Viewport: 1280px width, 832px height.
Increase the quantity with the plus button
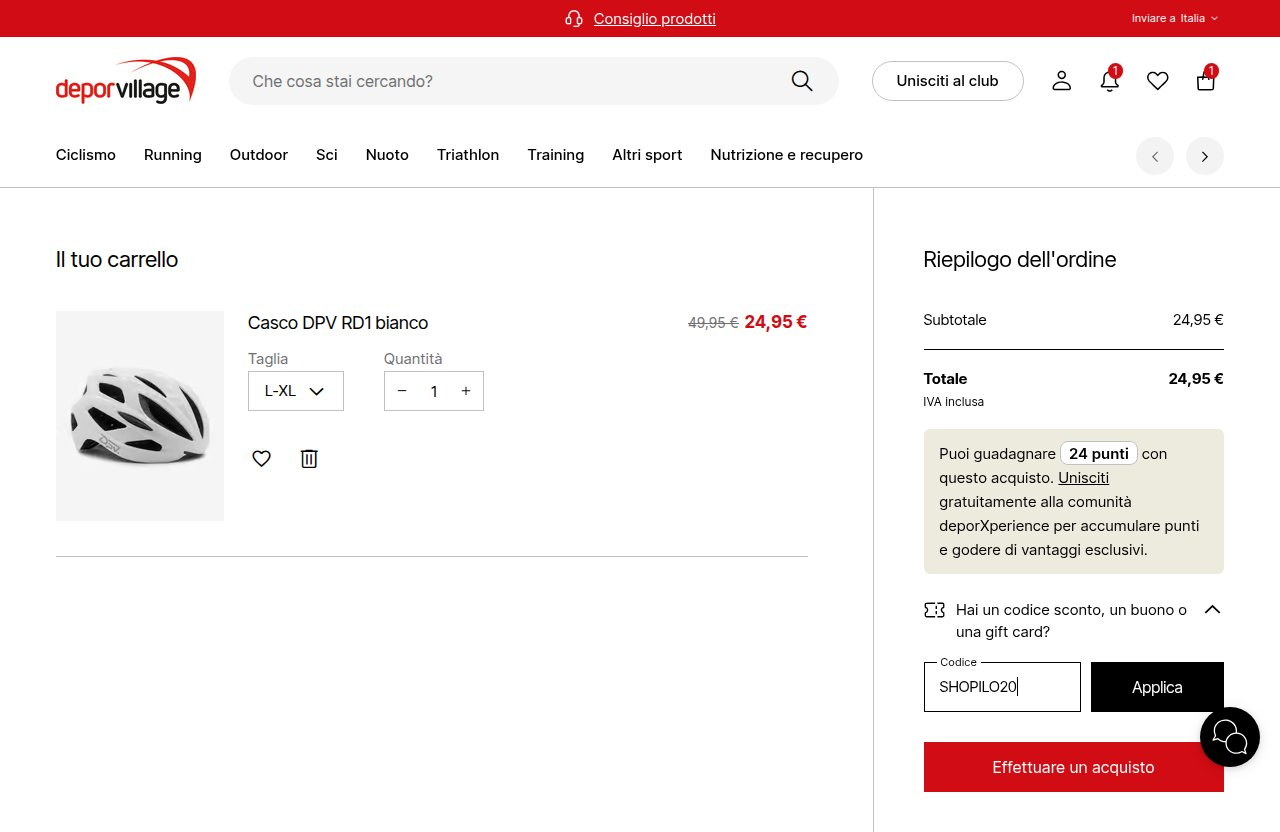pyautogui.click(x=466, y=391)
